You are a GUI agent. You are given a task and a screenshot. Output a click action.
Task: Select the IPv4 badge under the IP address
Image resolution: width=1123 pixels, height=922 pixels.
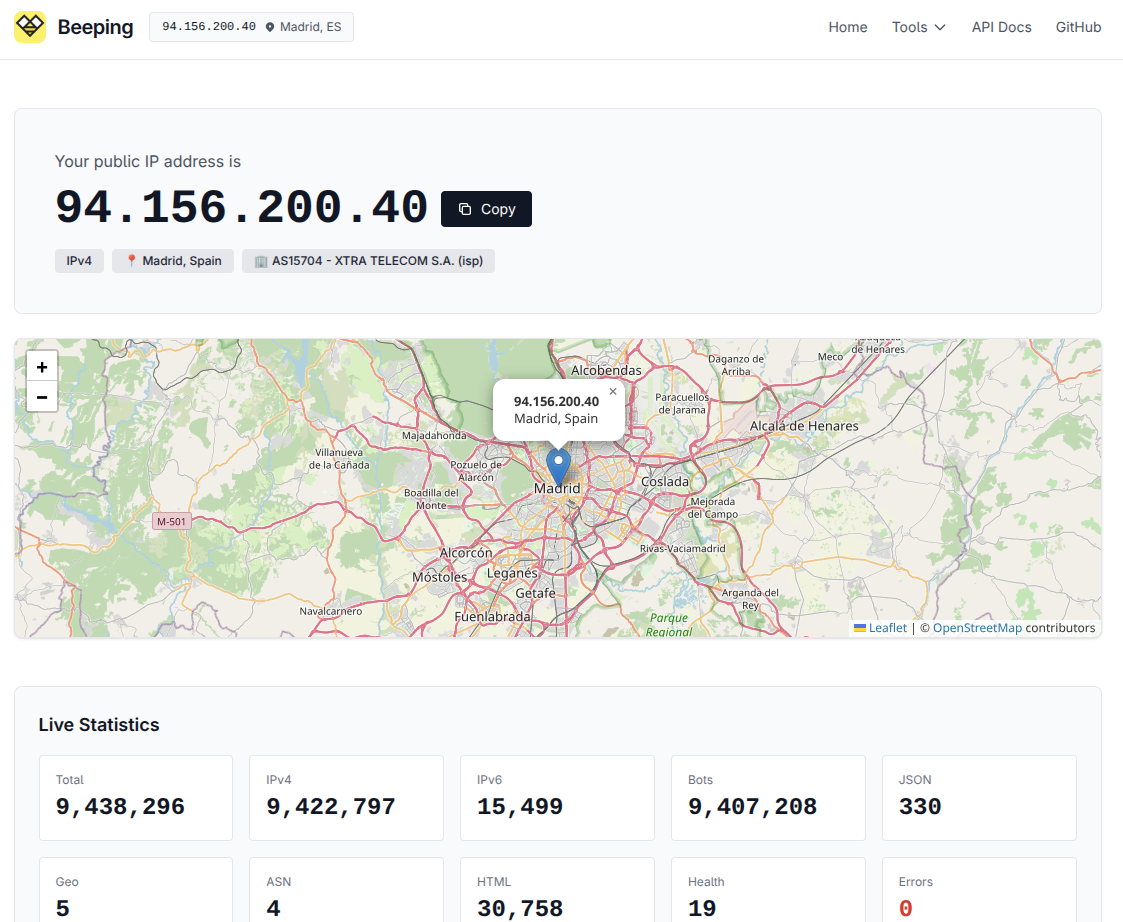79,260
